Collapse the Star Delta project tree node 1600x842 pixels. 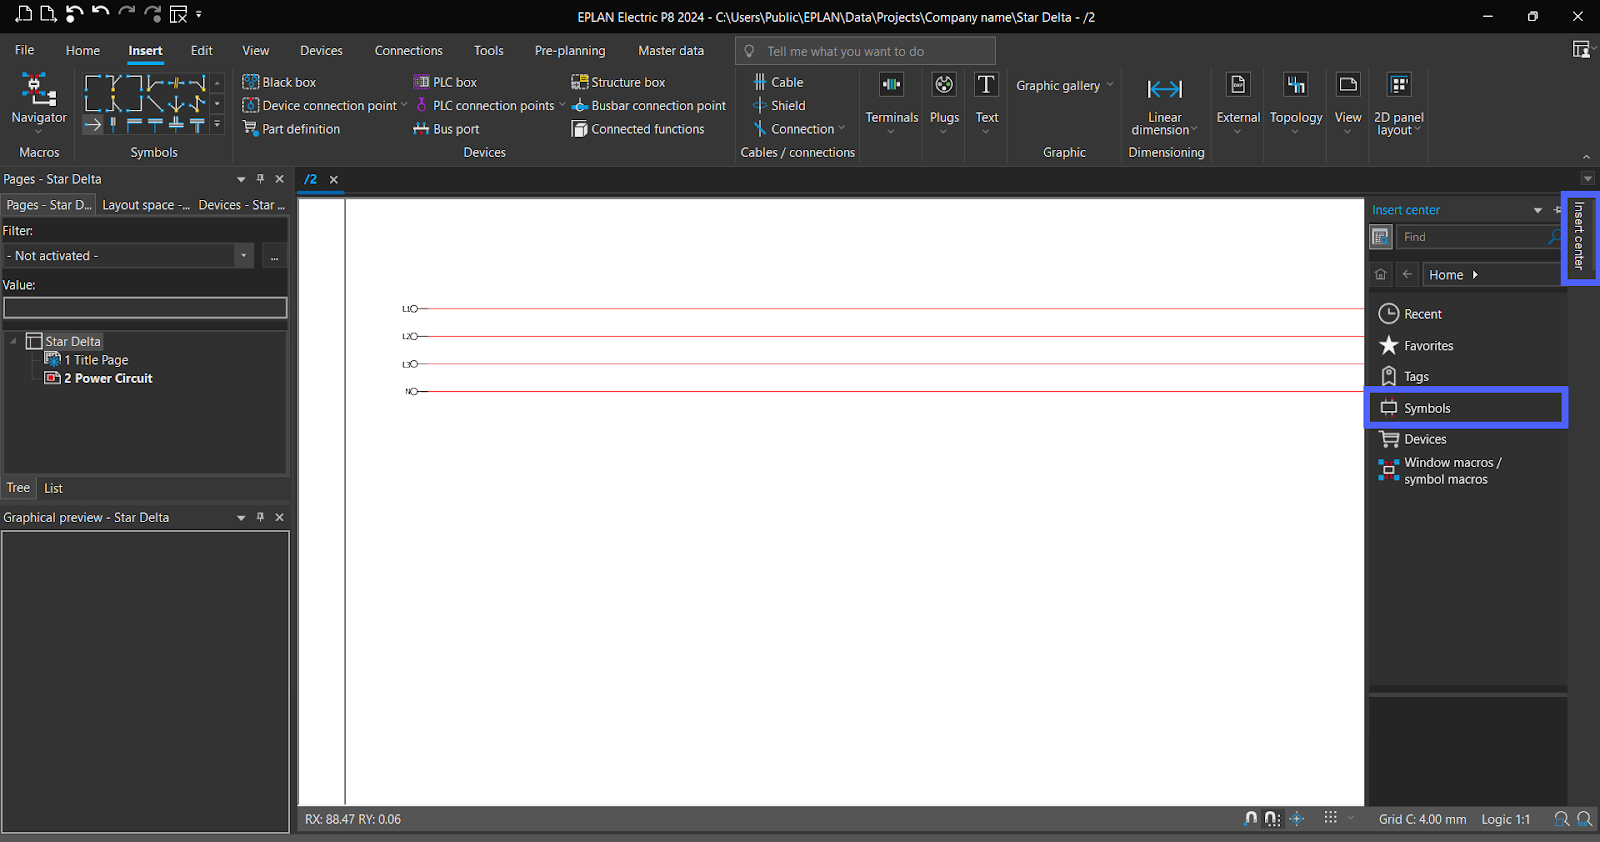pyautogui.click(x=13, y=342)
